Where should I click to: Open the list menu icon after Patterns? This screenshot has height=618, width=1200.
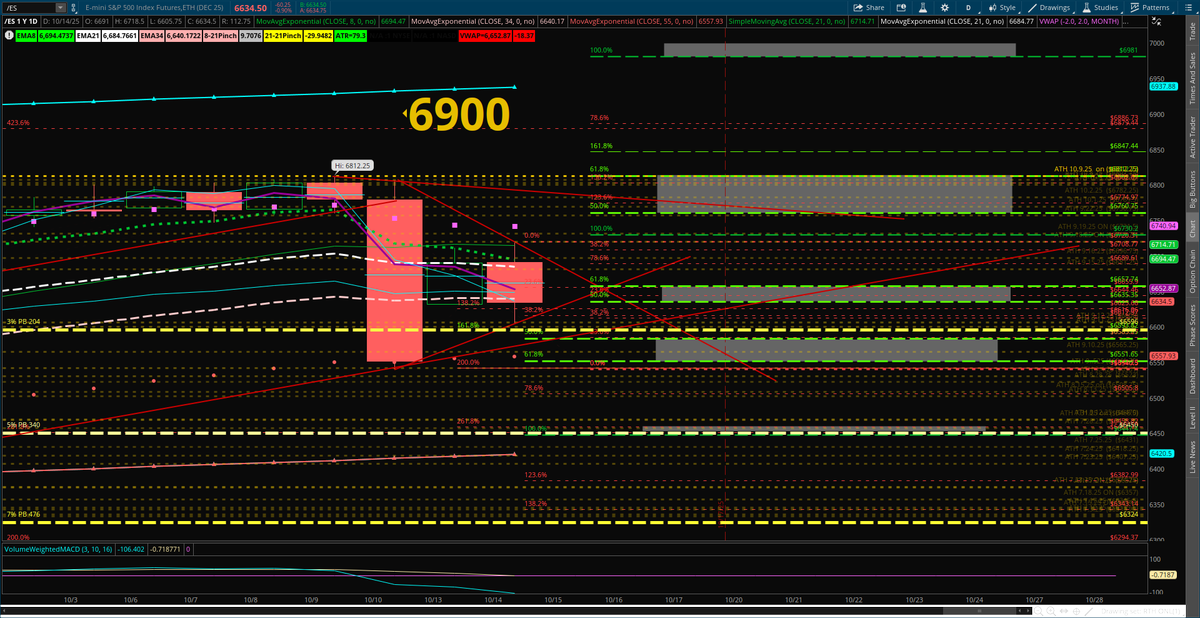[x=1189, y=7]
